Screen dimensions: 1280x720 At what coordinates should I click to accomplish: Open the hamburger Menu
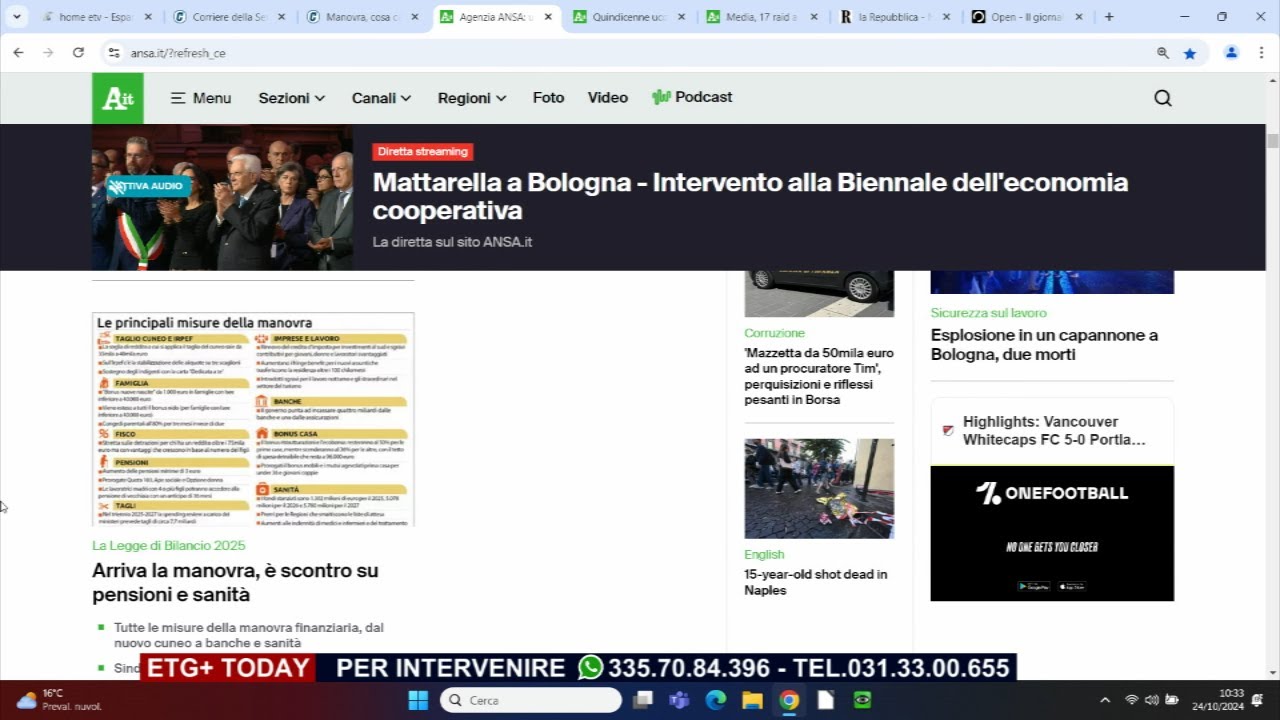tap(201, 98)
